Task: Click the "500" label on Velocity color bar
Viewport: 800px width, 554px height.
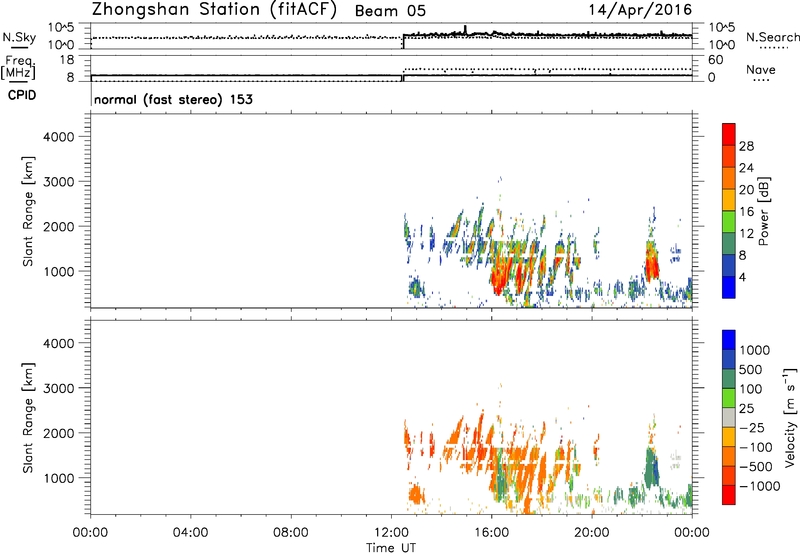Action: [x=751, y=370]
